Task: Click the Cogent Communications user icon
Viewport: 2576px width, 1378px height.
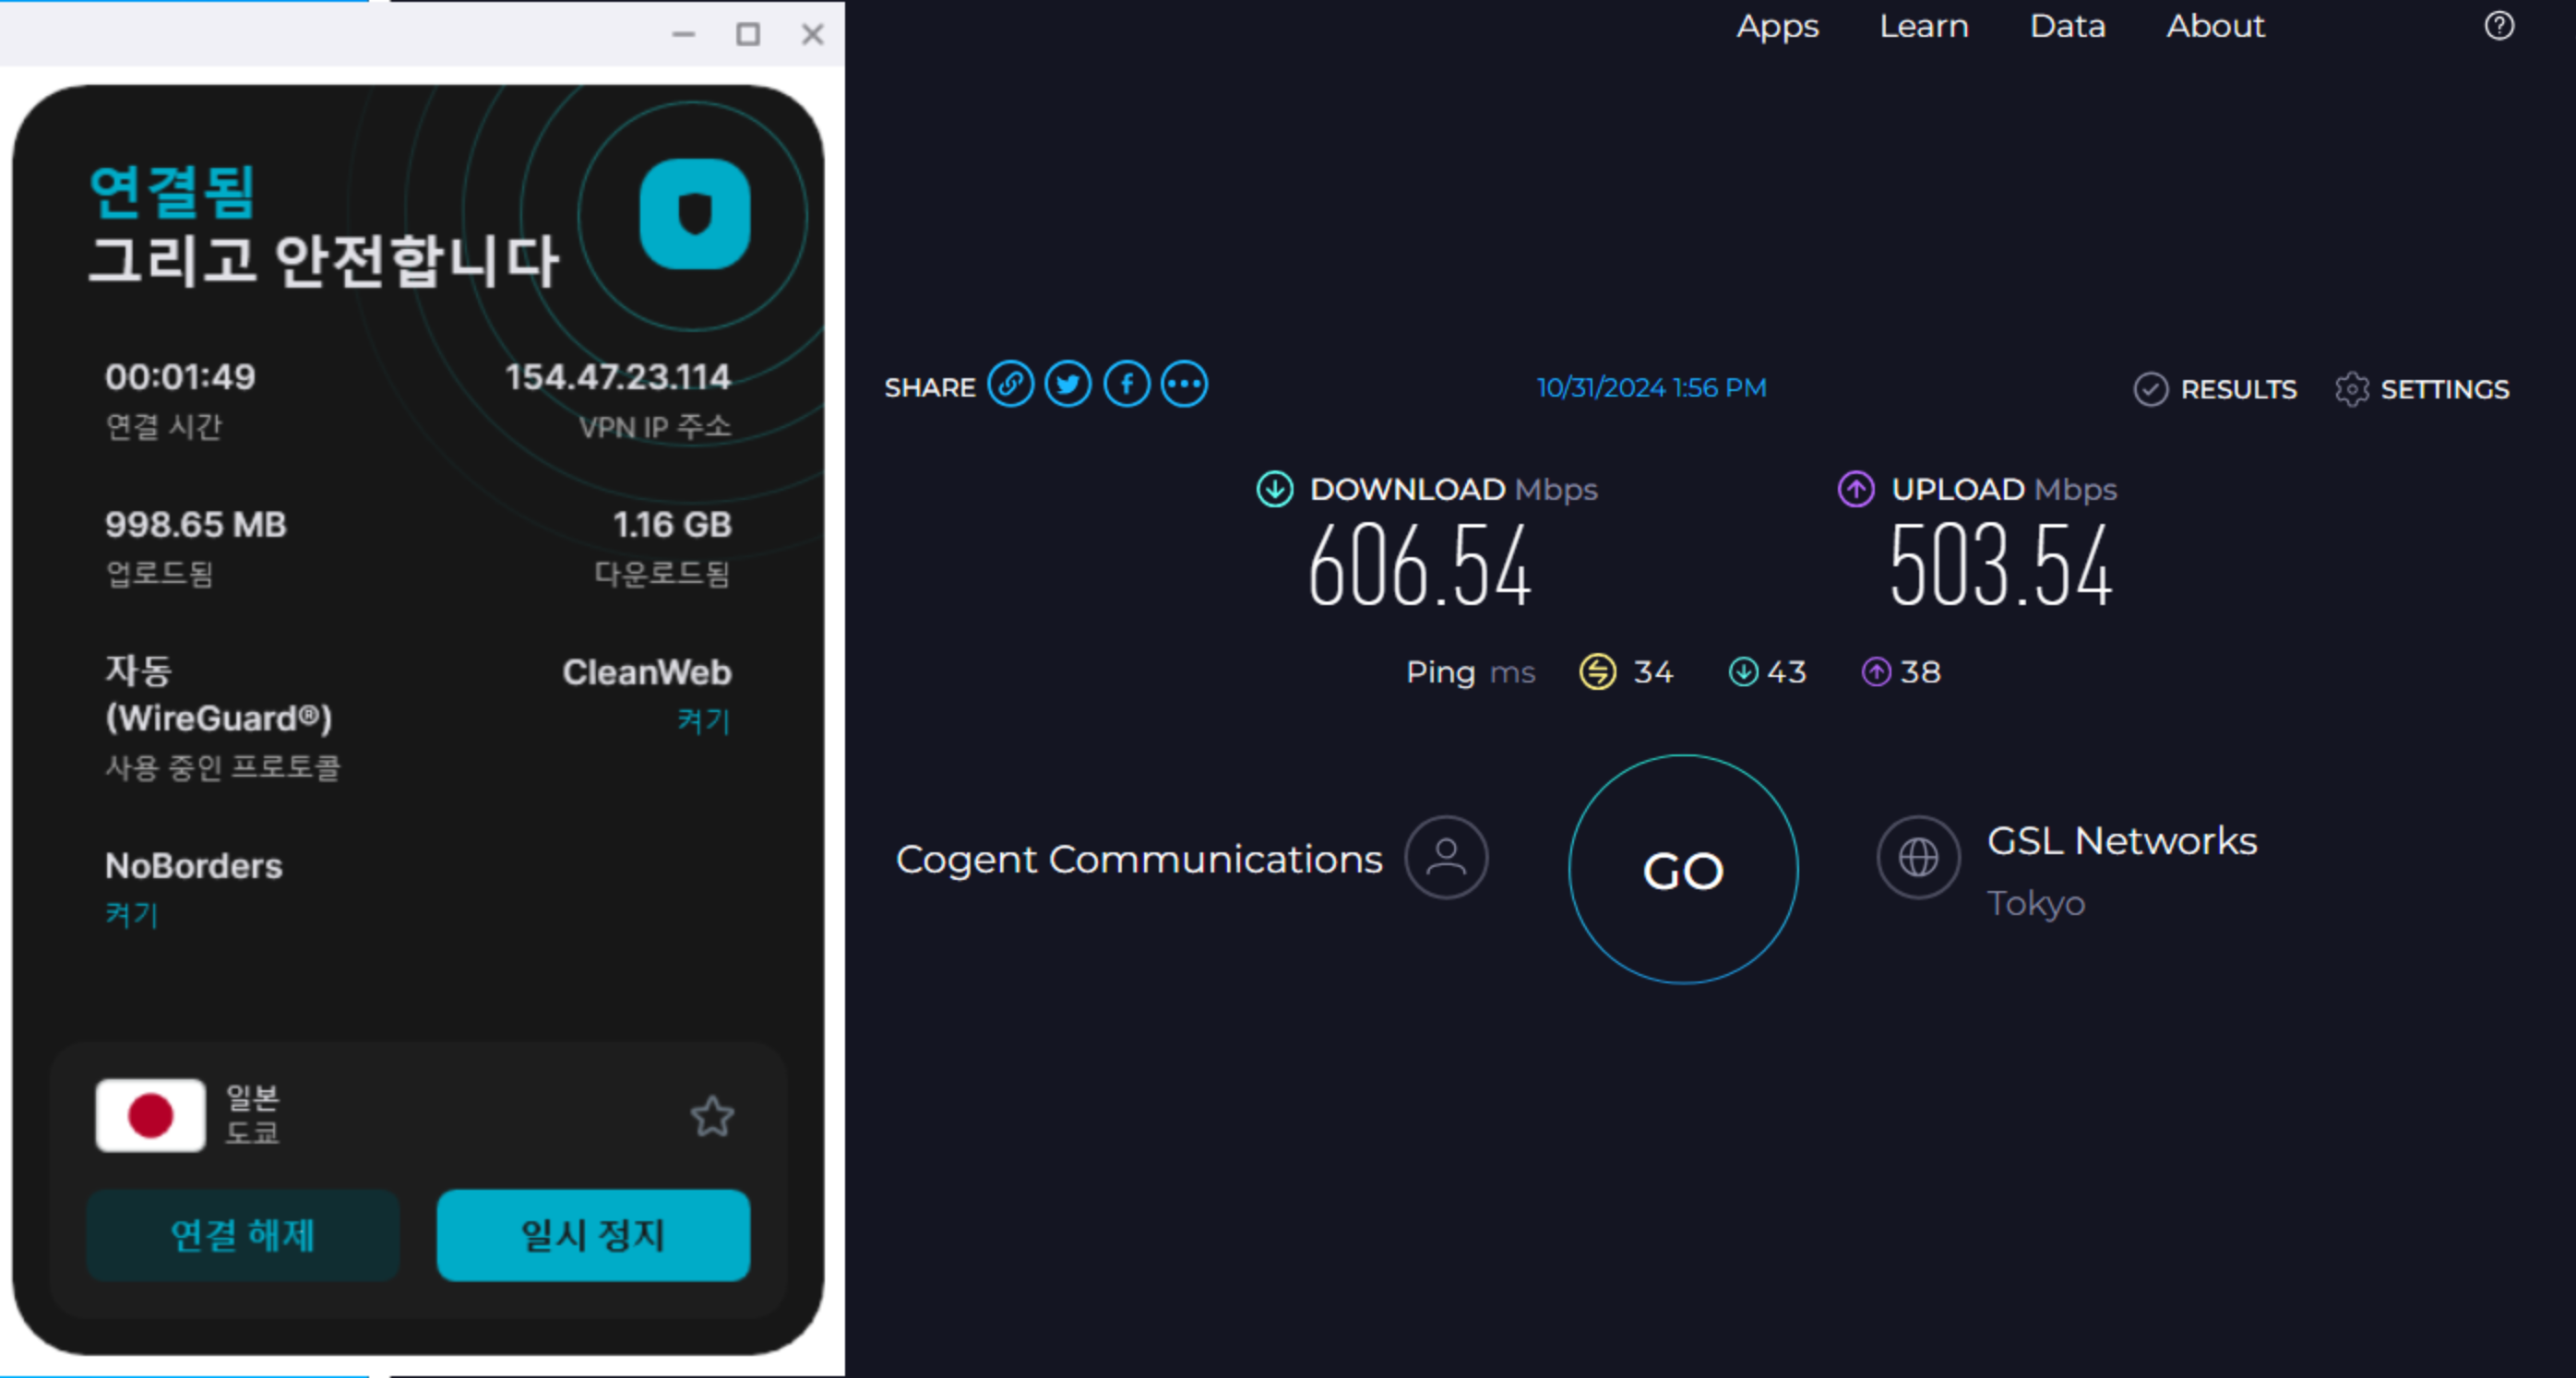Action: point(1446,857)
